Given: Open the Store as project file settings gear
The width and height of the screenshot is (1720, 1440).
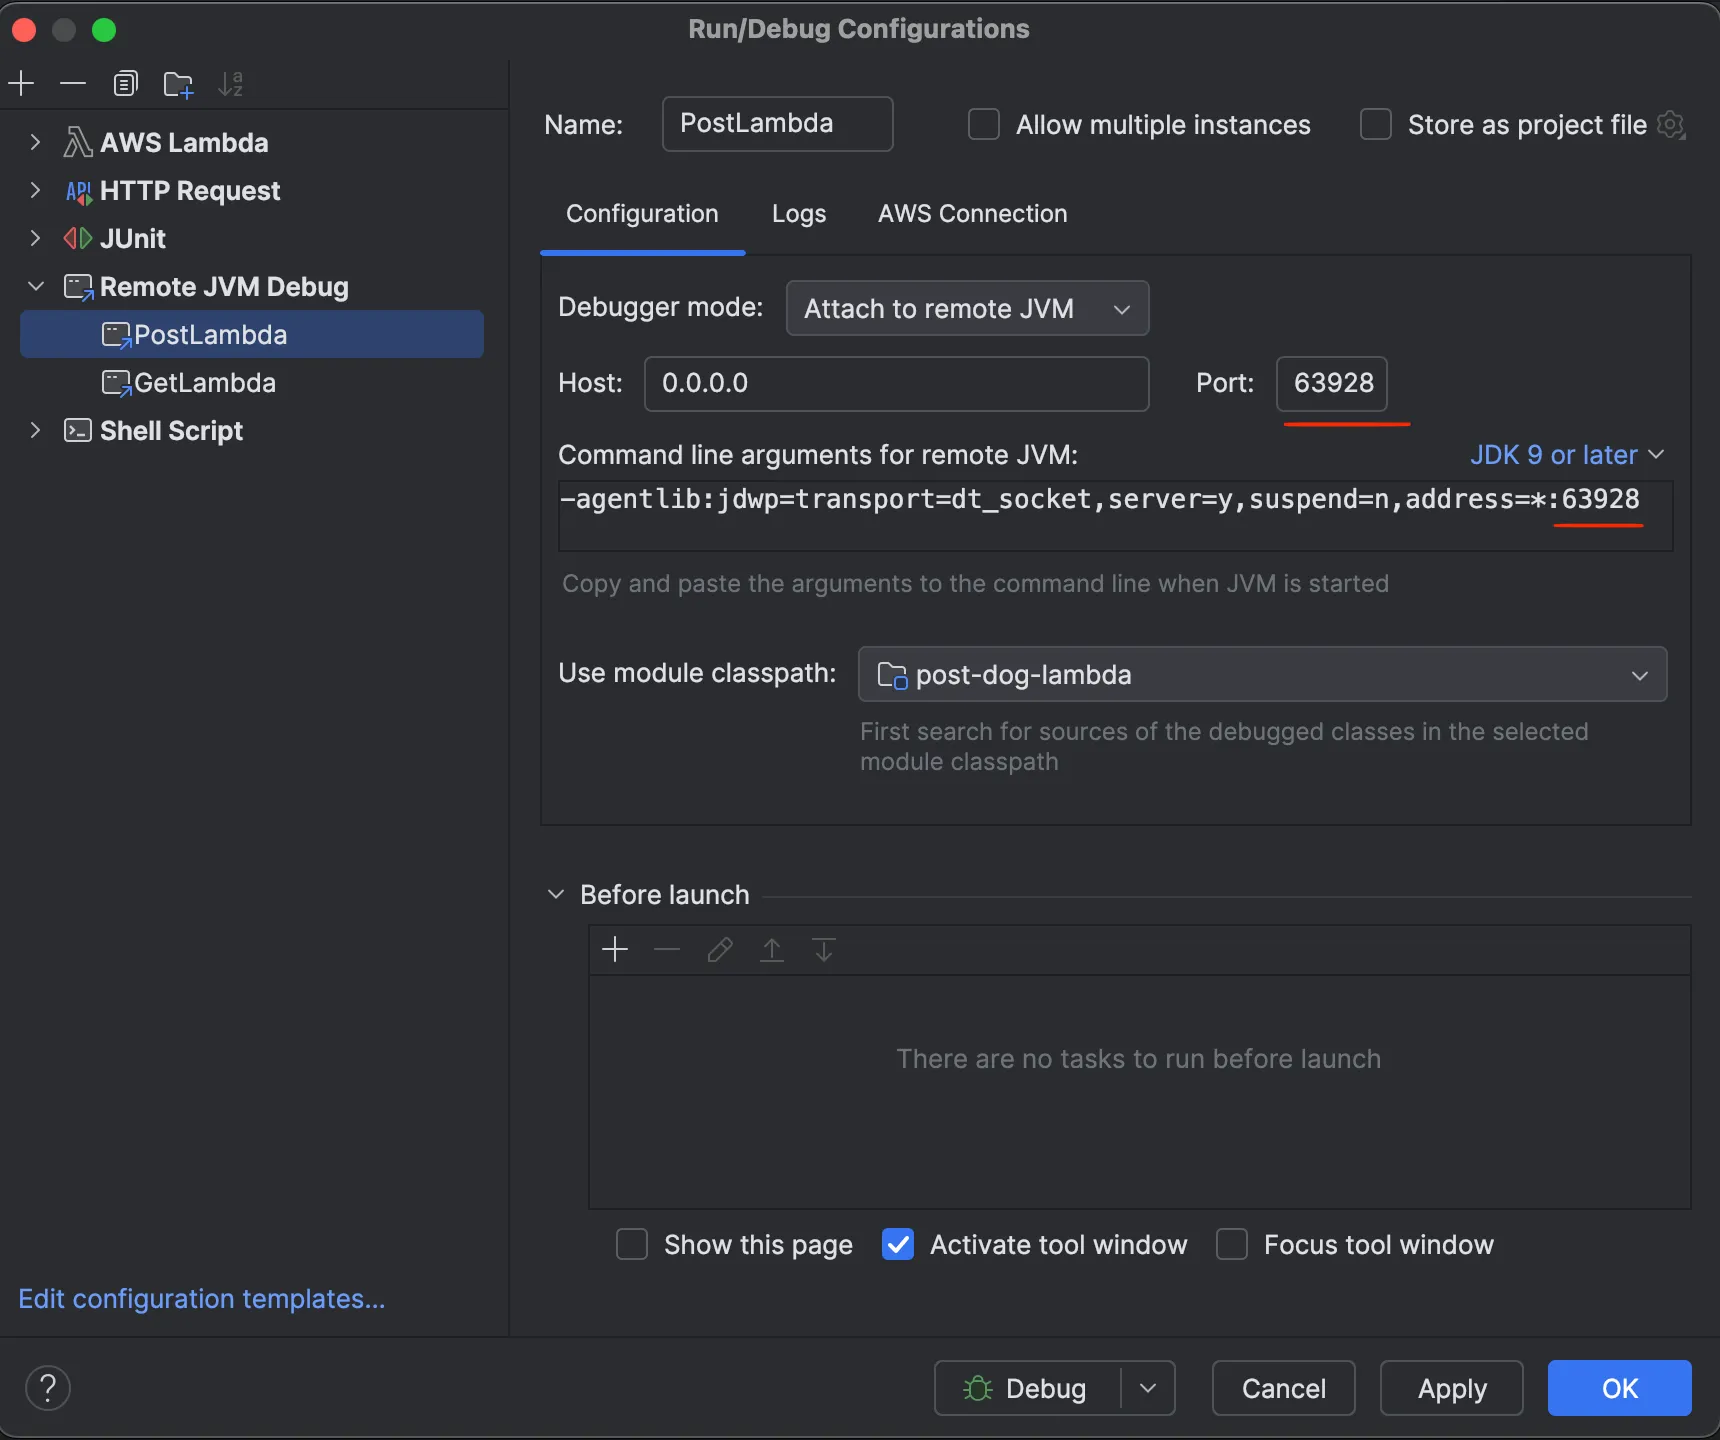Looking at the screenshot, I should [1672, 124].
